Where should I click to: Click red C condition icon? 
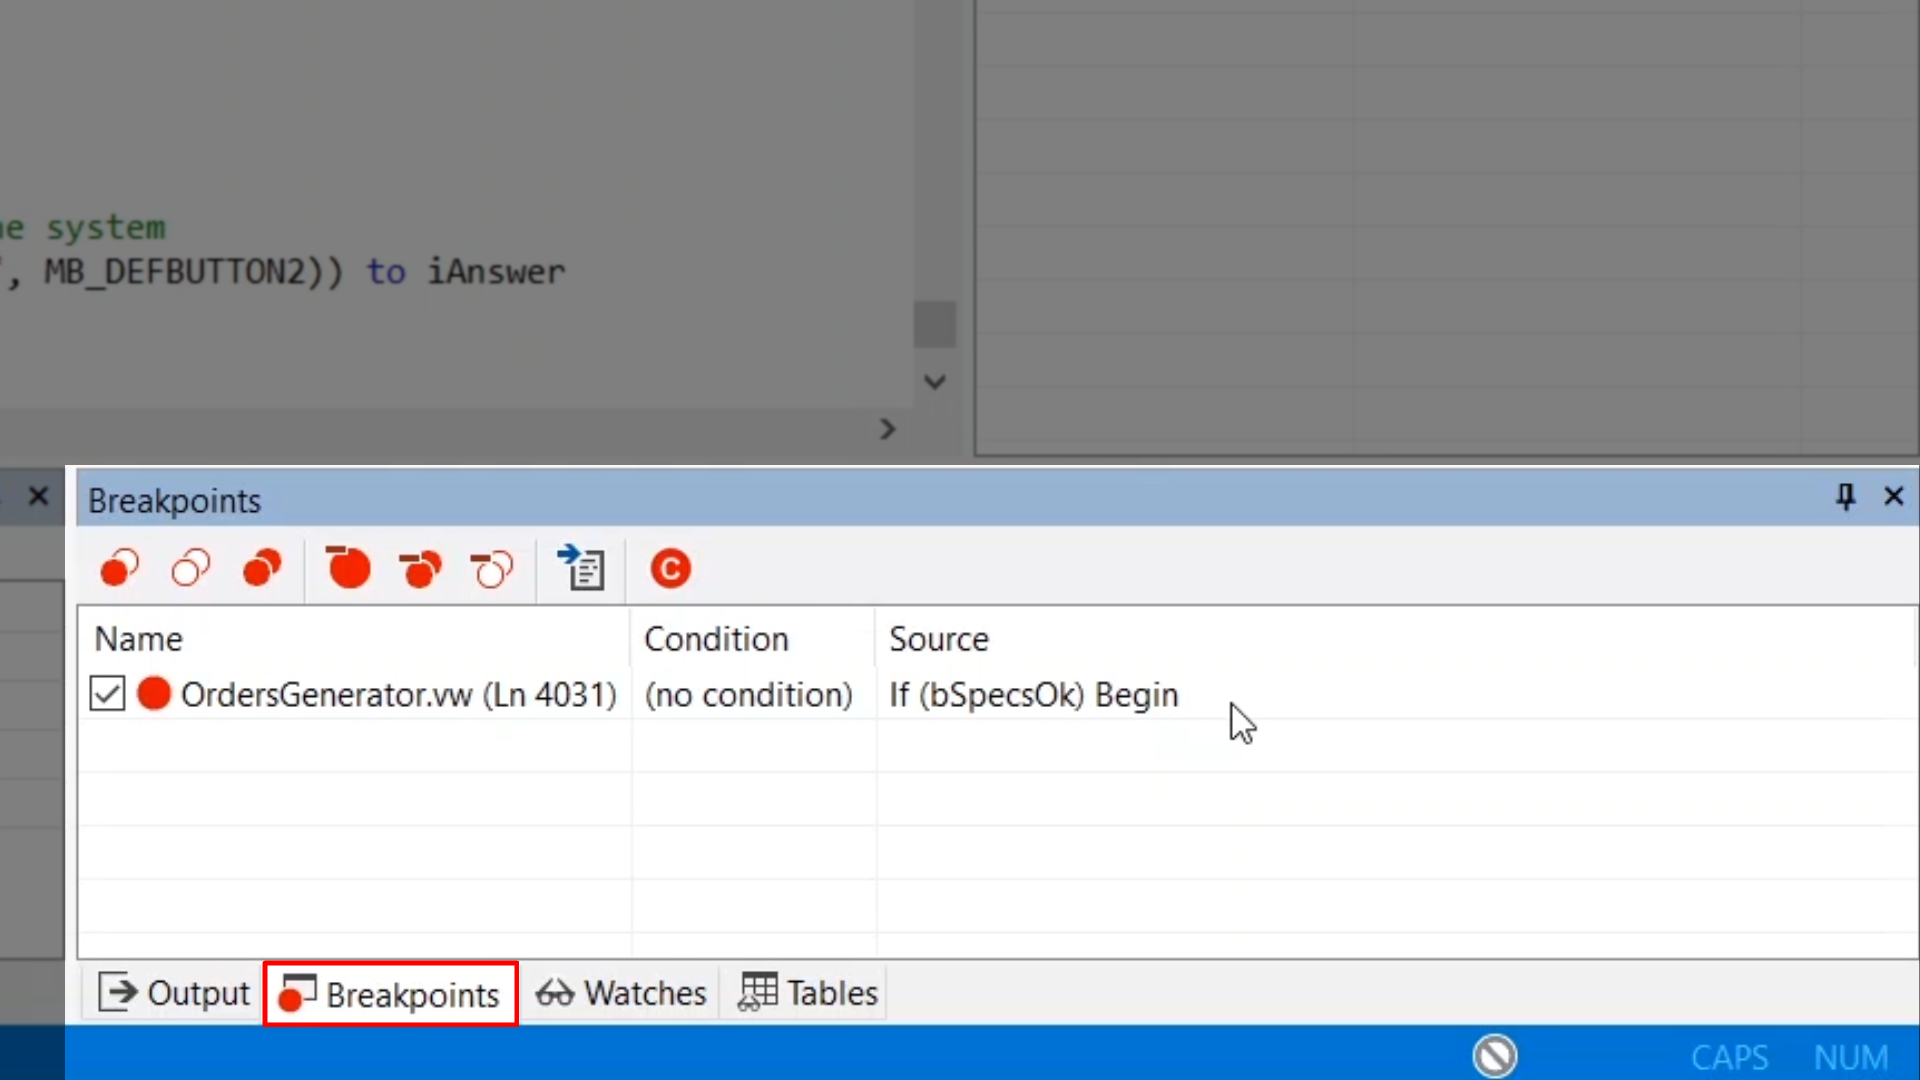click(670, 569)
